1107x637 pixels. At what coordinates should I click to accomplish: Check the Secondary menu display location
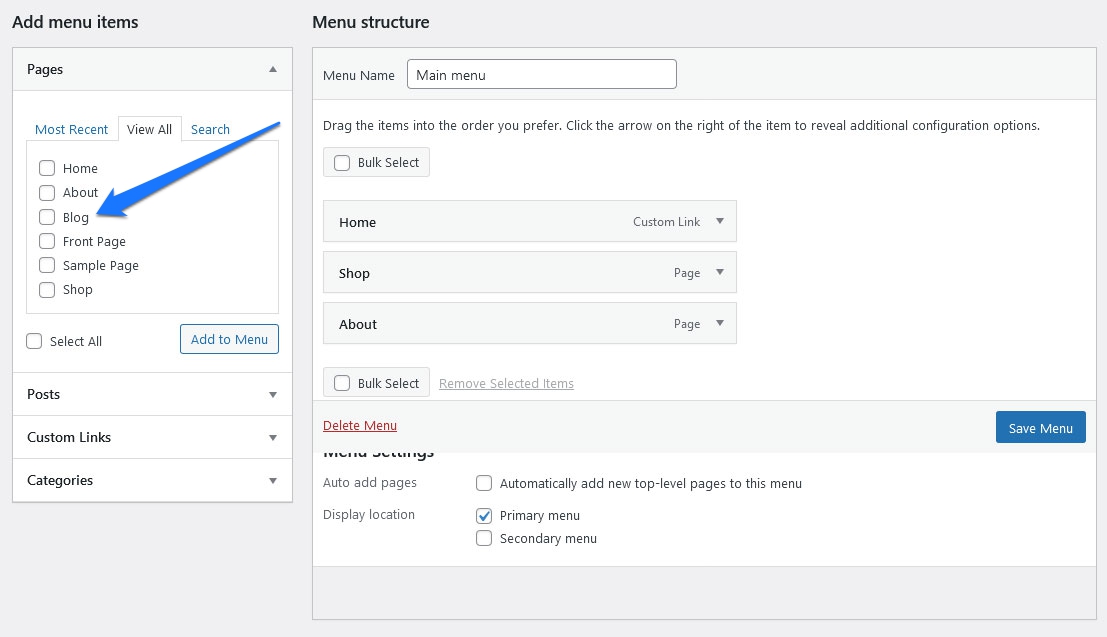(x=484, y=538)
